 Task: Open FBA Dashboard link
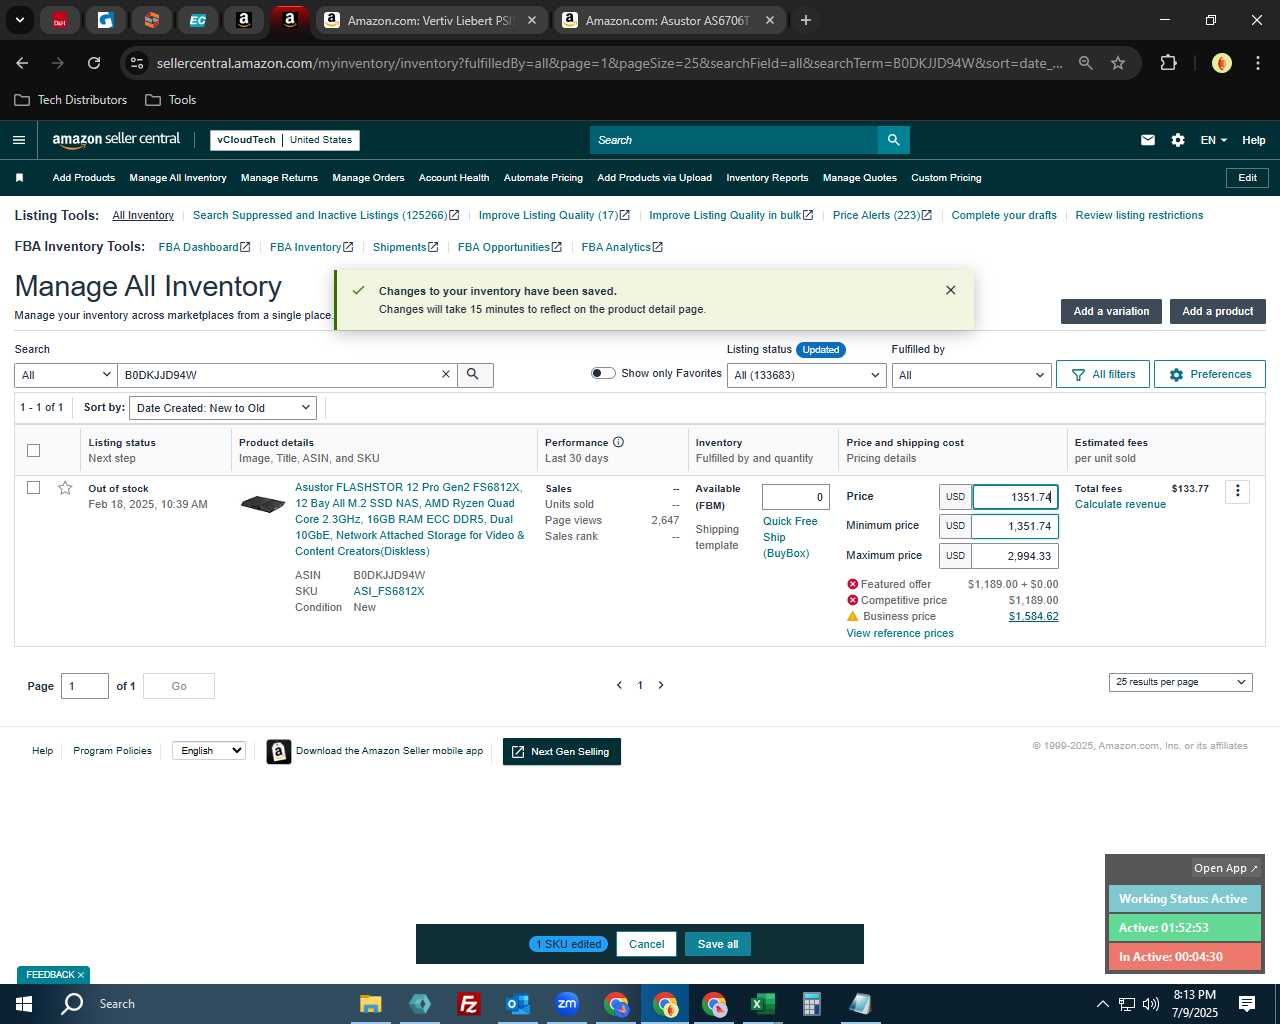point(204,247)
